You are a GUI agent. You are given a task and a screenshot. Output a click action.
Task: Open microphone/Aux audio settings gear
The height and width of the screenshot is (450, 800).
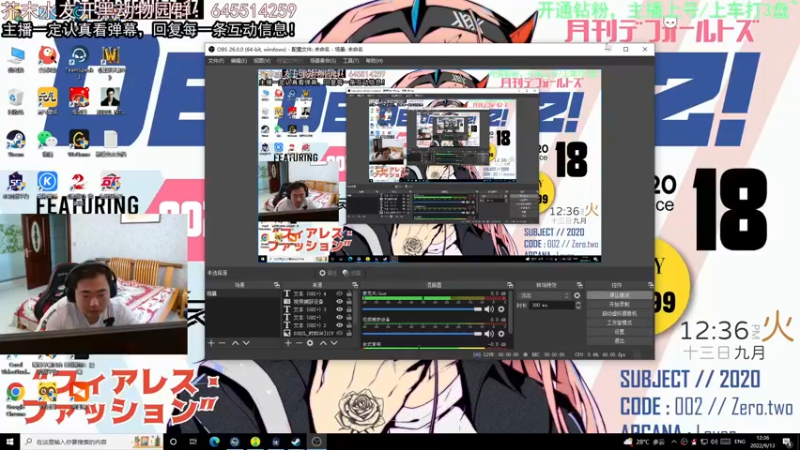tap(502, 309)
